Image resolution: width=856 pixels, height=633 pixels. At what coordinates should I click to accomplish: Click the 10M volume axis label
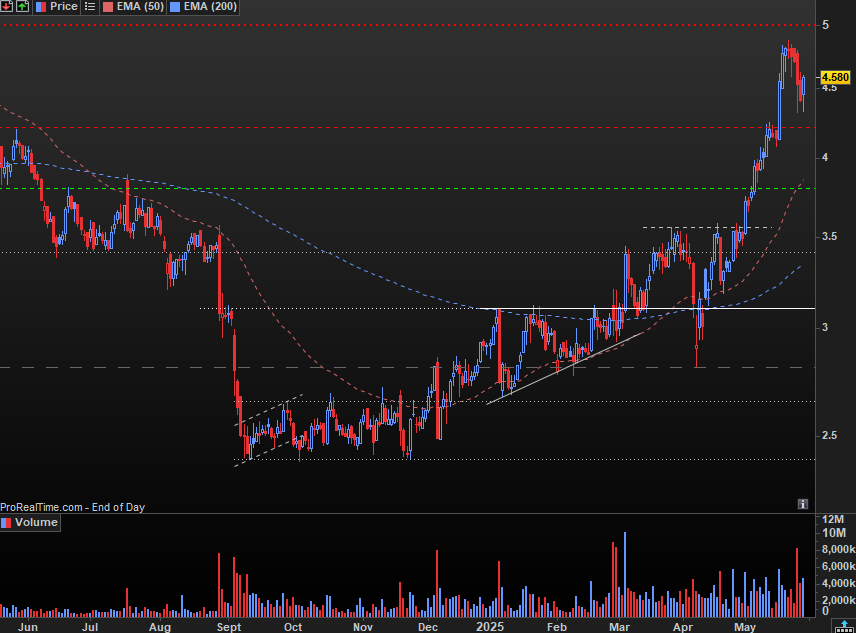(x=834, y=533)
